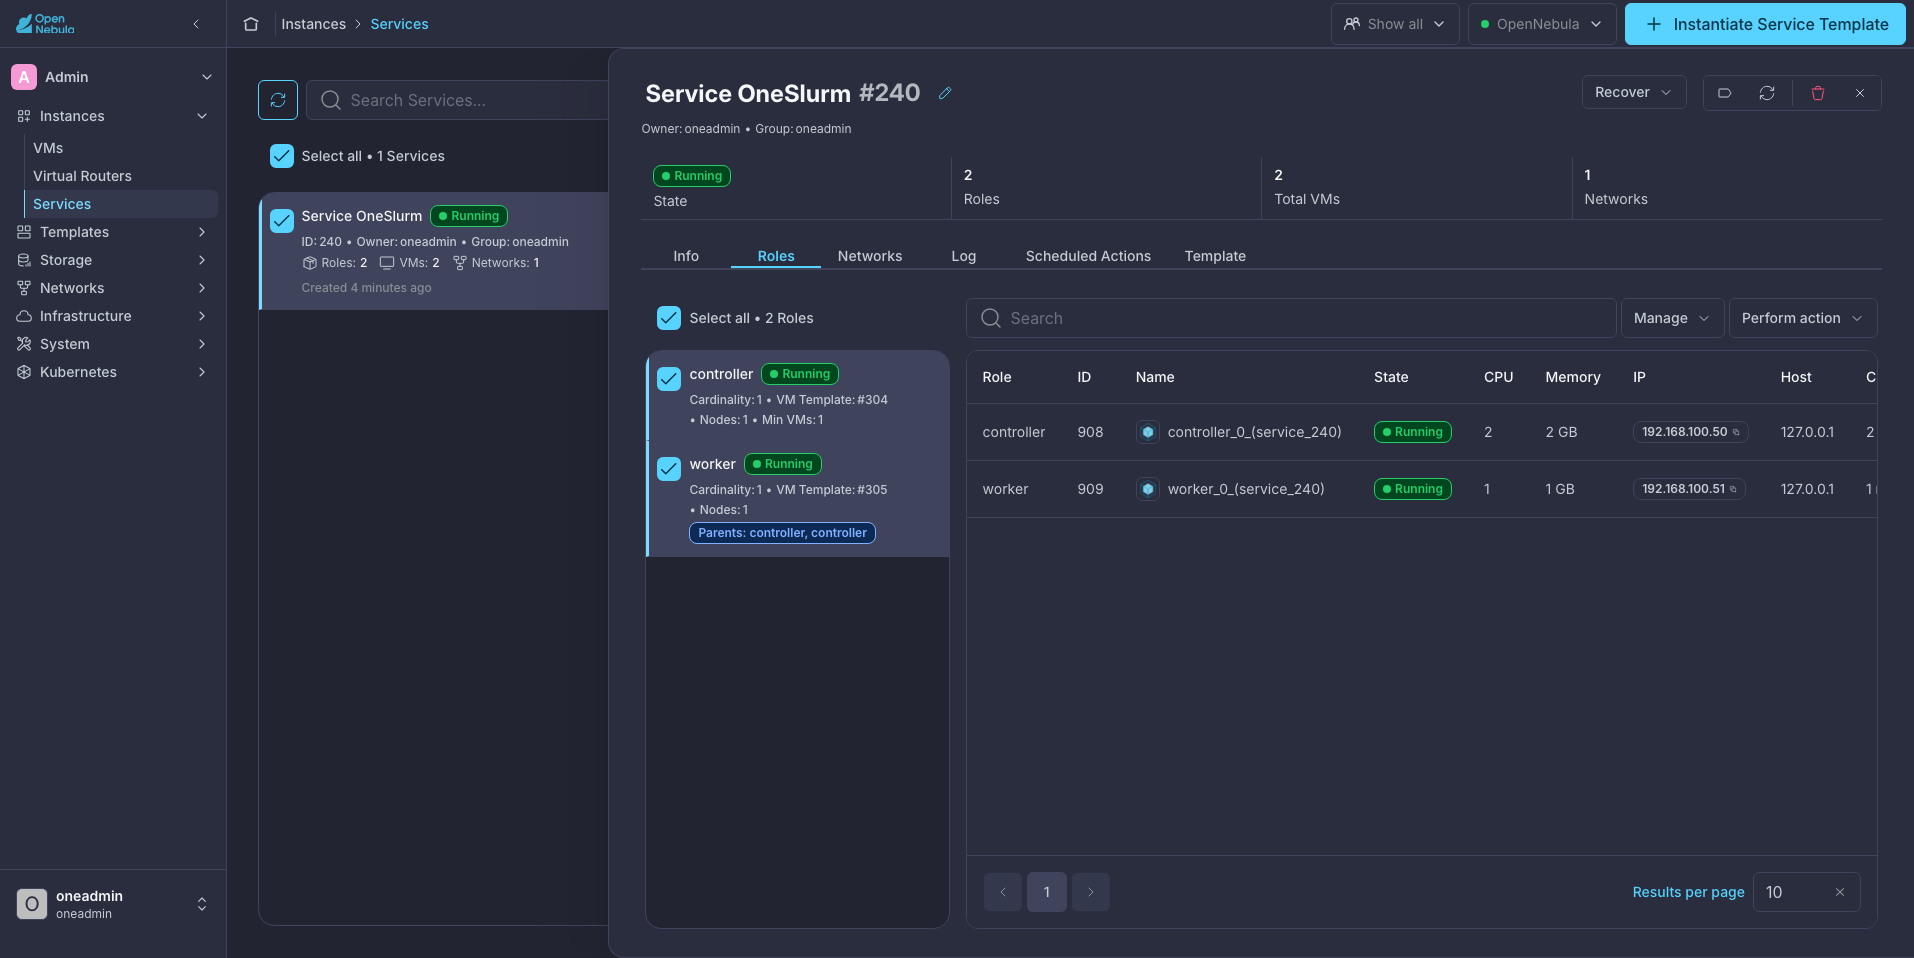
Task: Open VMs in the sidebar
Action: click(x=120, y=148)
